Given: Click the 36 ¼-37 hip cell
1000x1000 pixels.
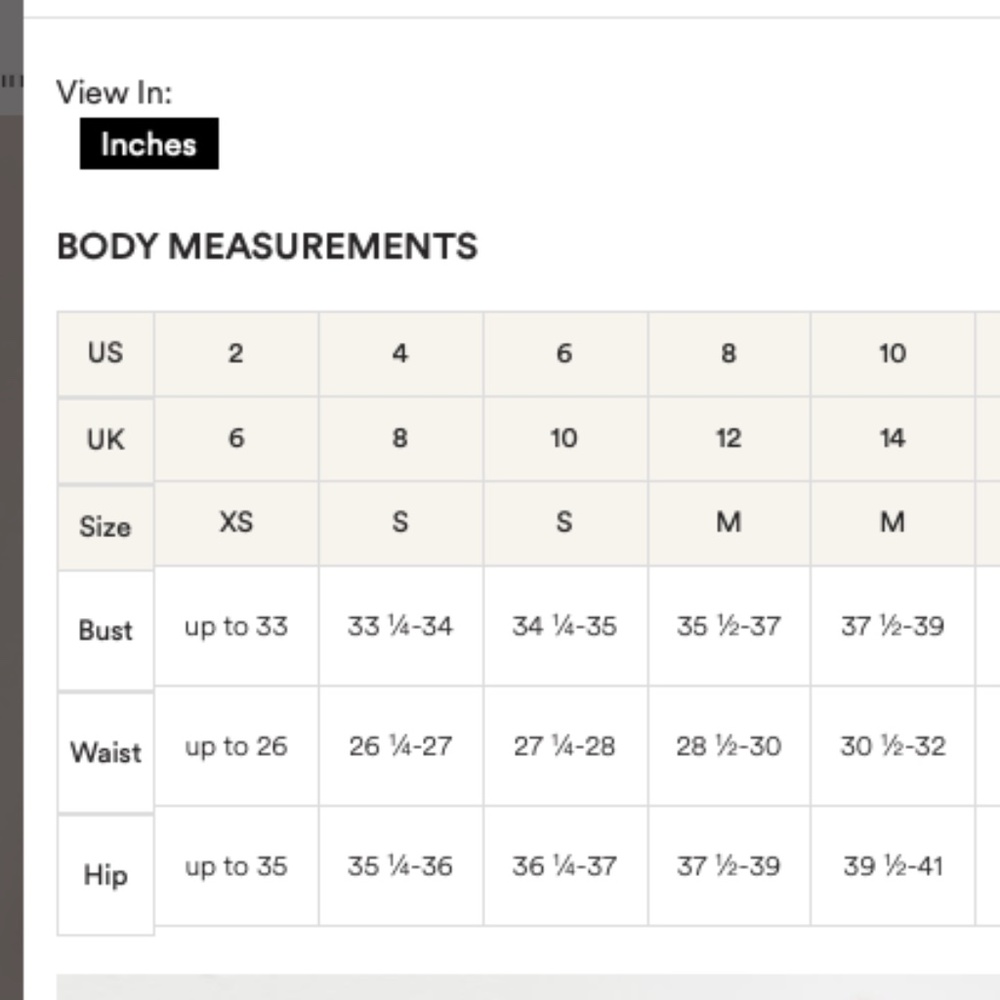Looking at the screenshot, I should (x=565, y=866).
